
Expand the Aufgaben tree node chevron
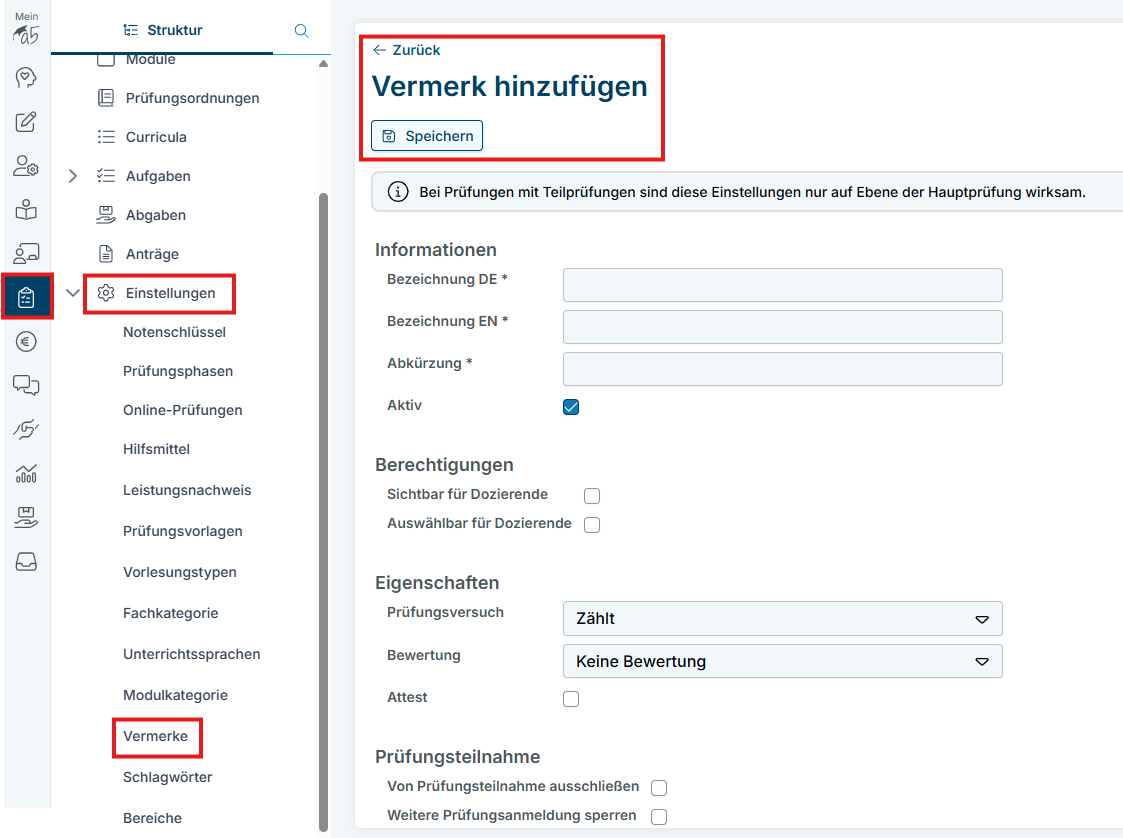tap(72, 176)
